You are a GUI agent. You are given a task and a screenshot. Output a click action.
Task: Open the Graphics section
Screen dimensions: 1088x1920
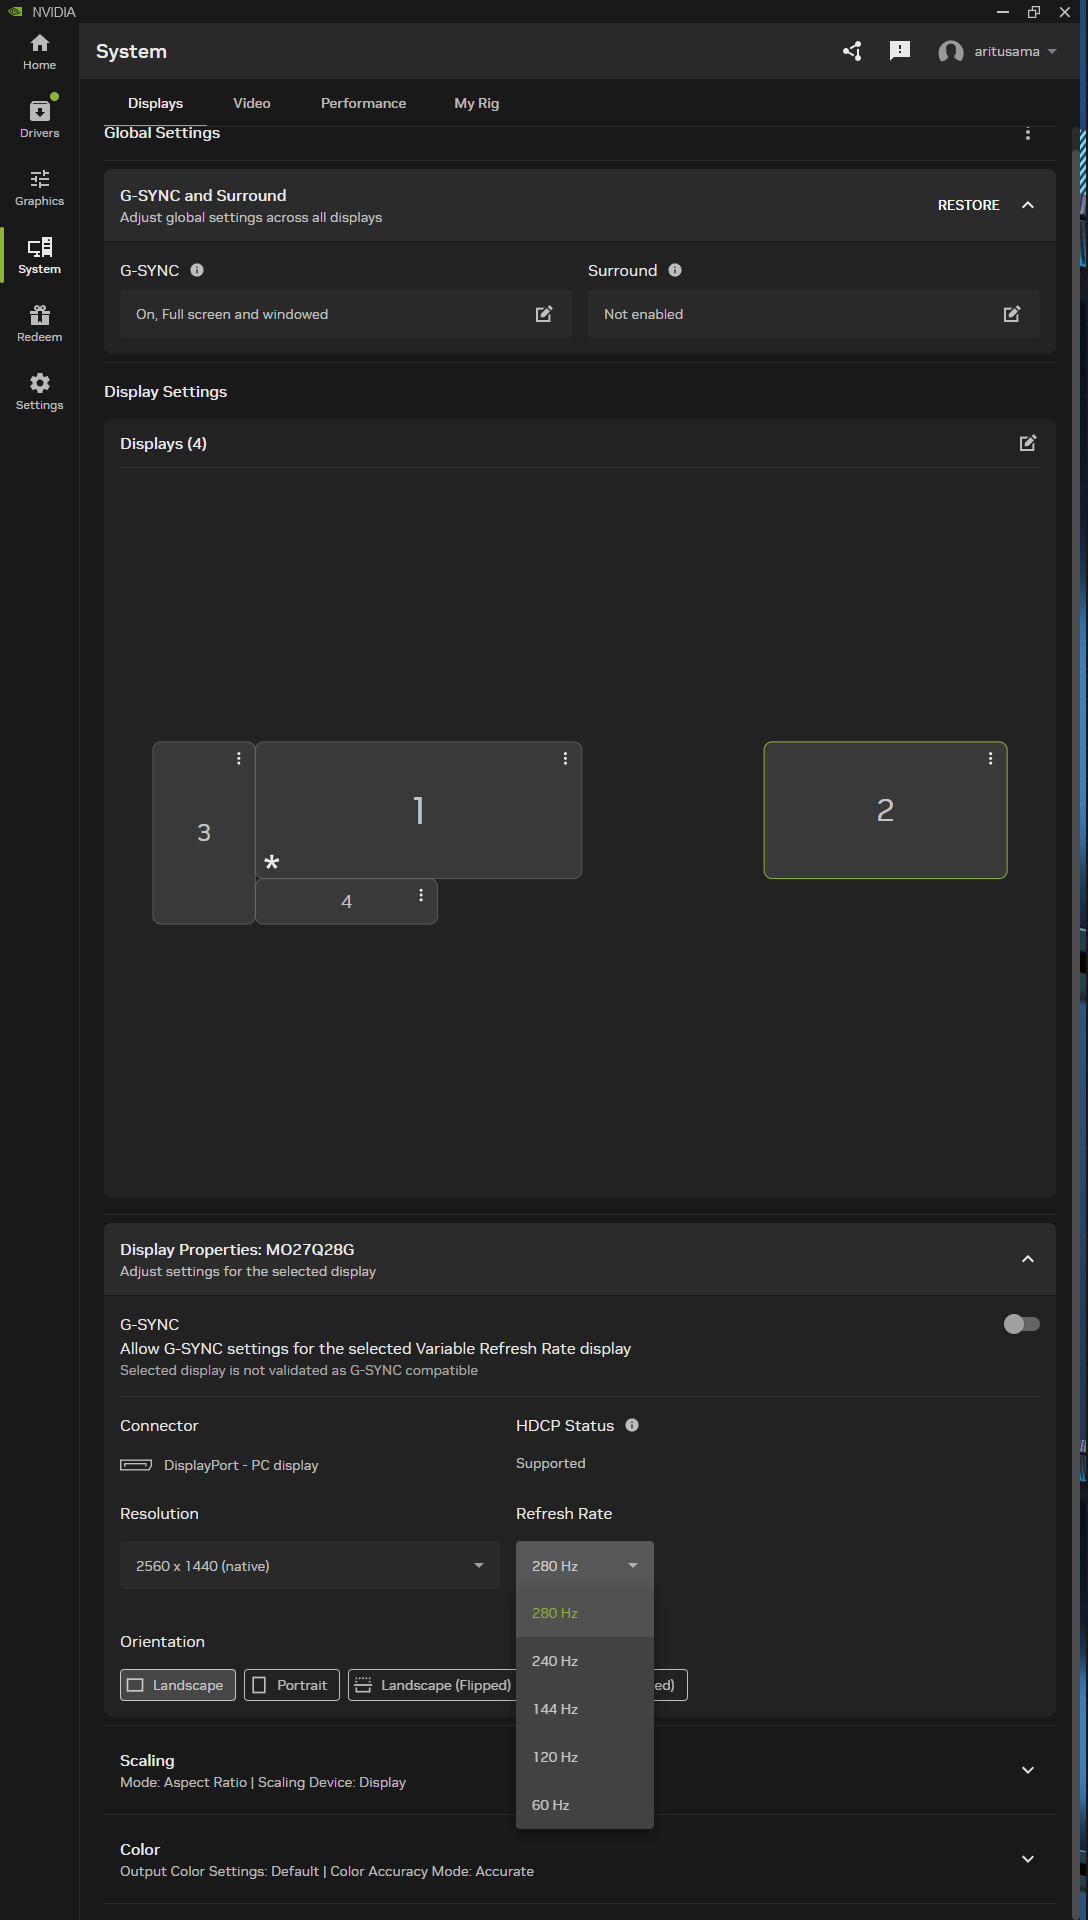point(39,188)
